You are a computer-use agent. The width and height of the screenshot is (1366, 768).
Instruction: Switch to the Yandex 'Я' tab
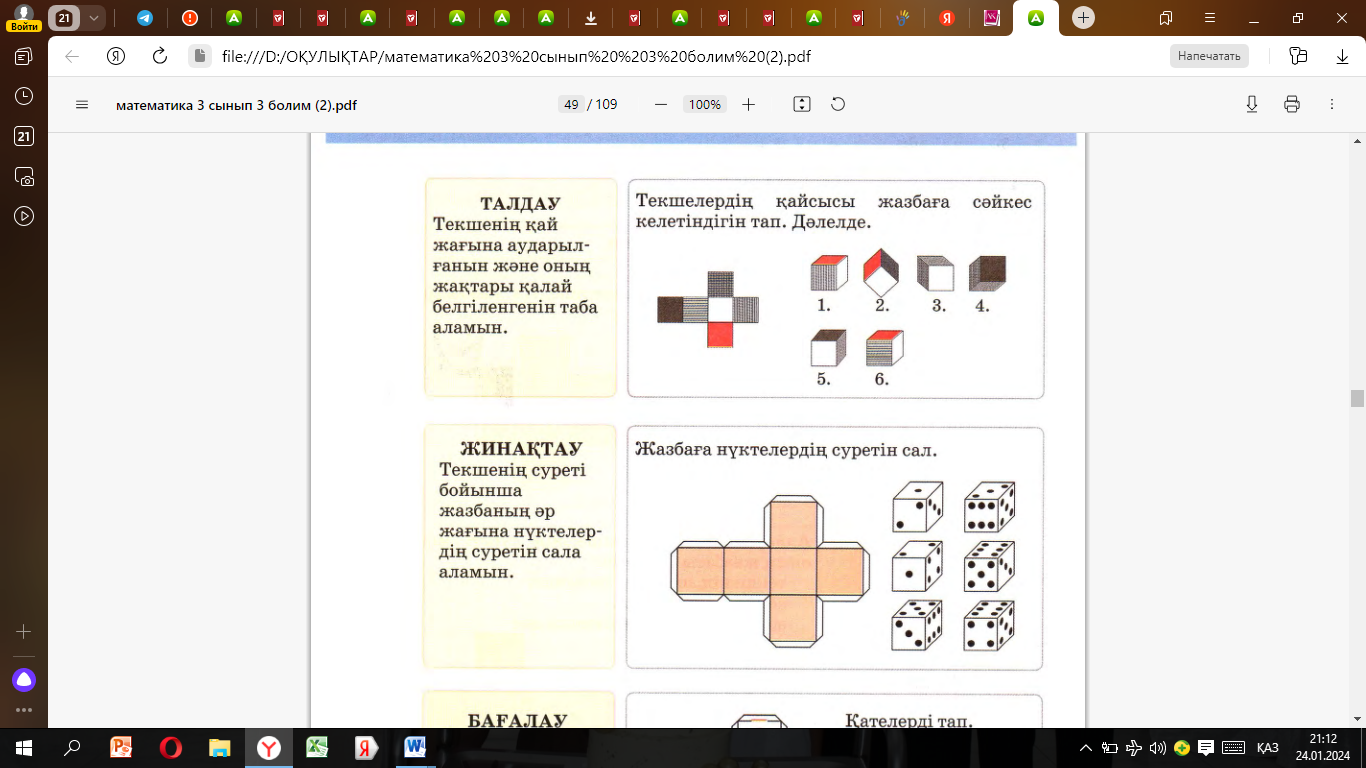pyautogui.click(x=947, y=18)
